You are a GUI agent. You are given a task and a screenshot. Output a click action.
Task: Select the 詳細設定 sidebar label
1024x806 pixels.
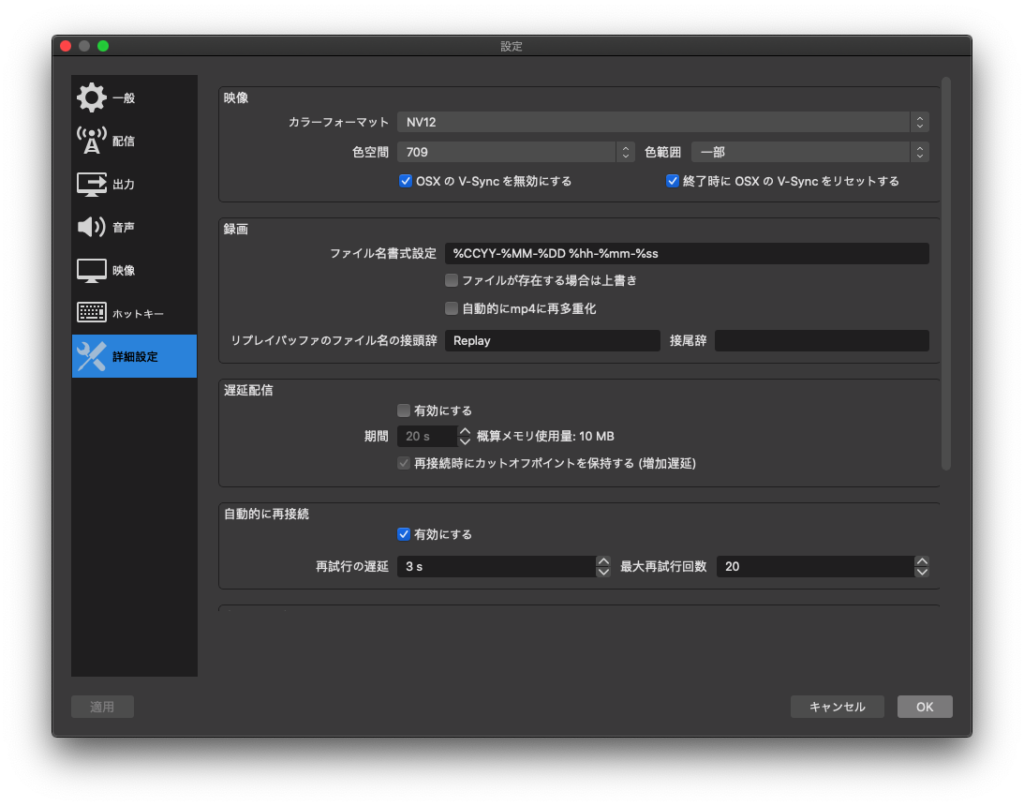[x=135, y=357]
